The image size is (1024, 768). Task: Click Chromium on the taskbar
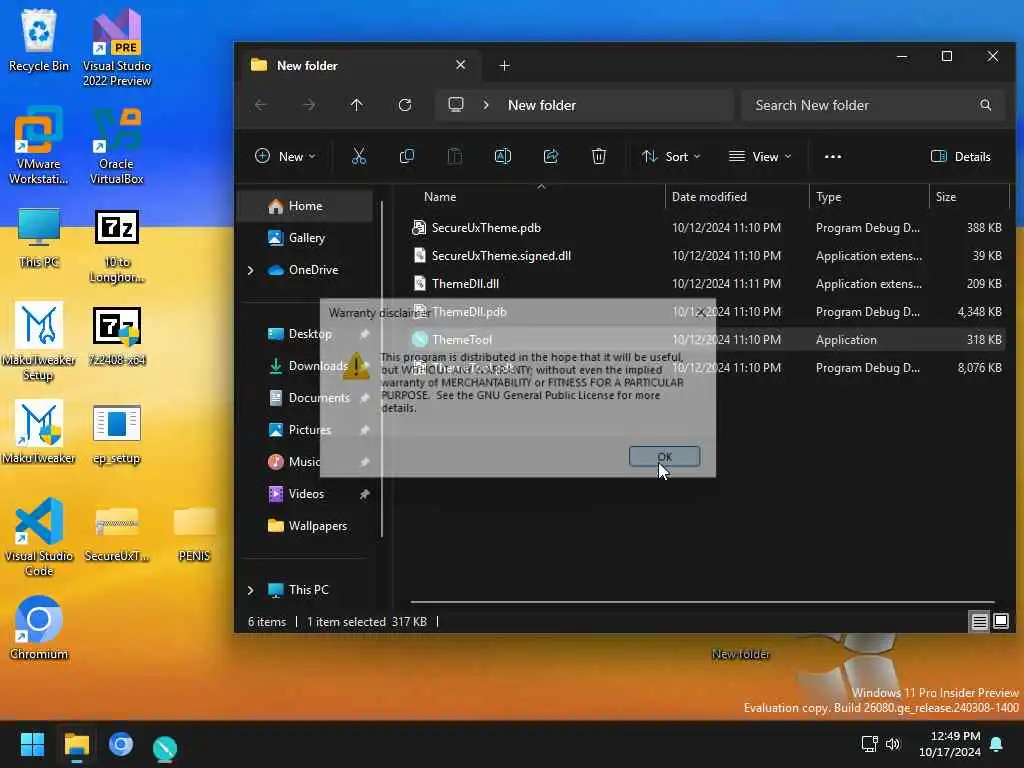click(x=121, y=744)
